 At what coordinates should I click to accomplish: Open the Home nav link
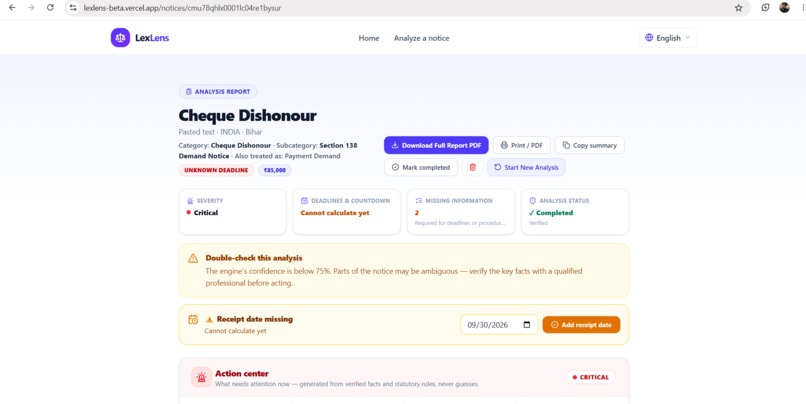[x=369, y=38]
